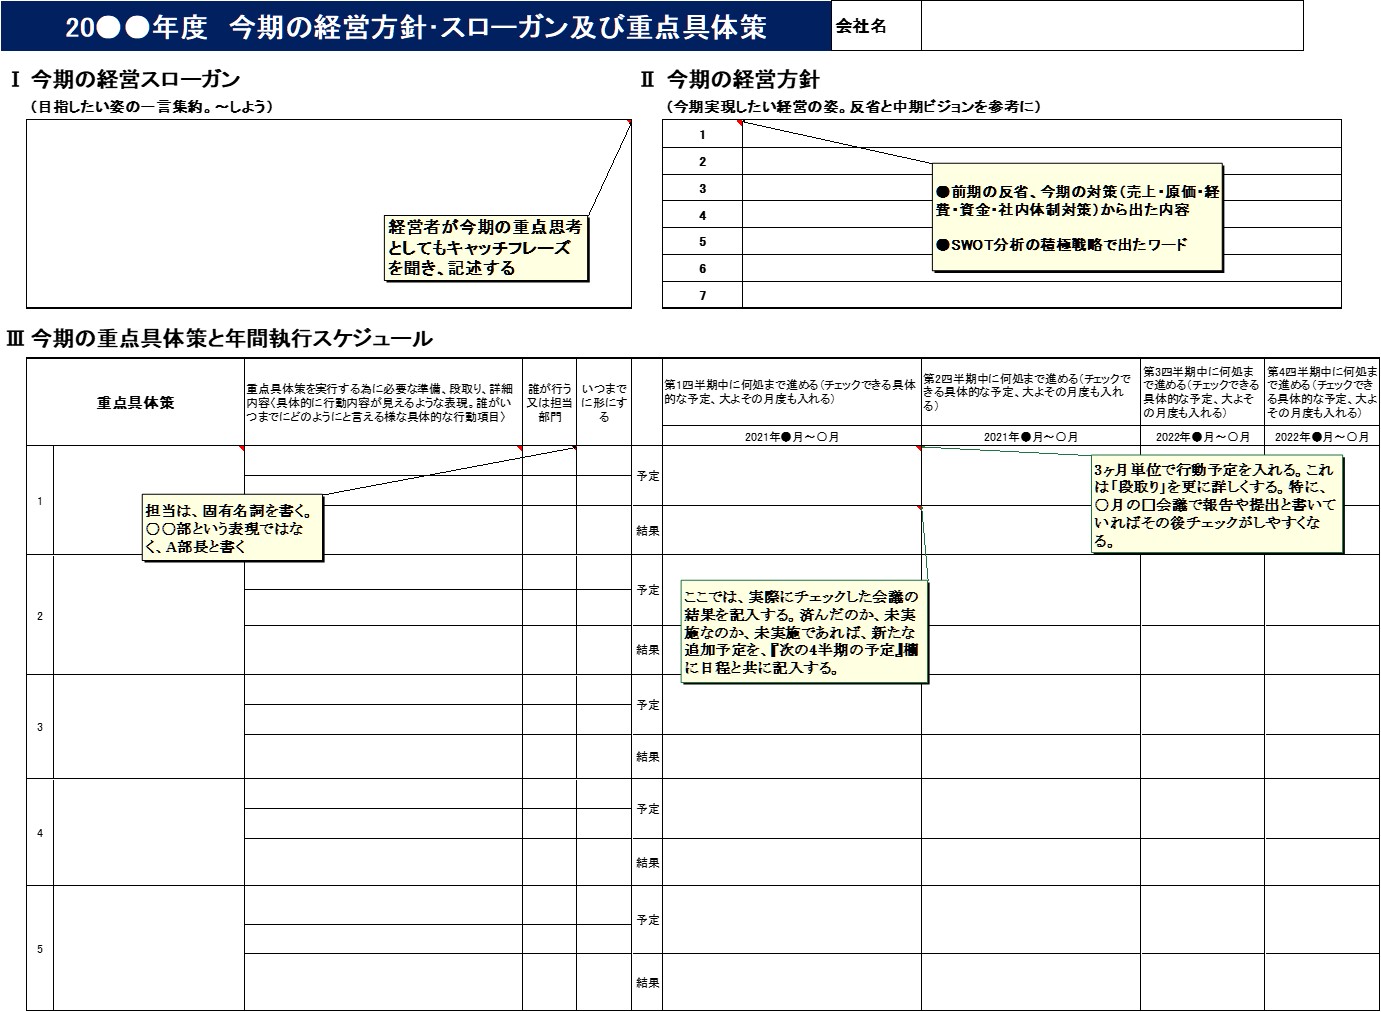Viewport: 1381px width, 1012px height.
Task: Click the 2022年●月～○月 fourth-quarter header
Action: (x=1319, y=434)
